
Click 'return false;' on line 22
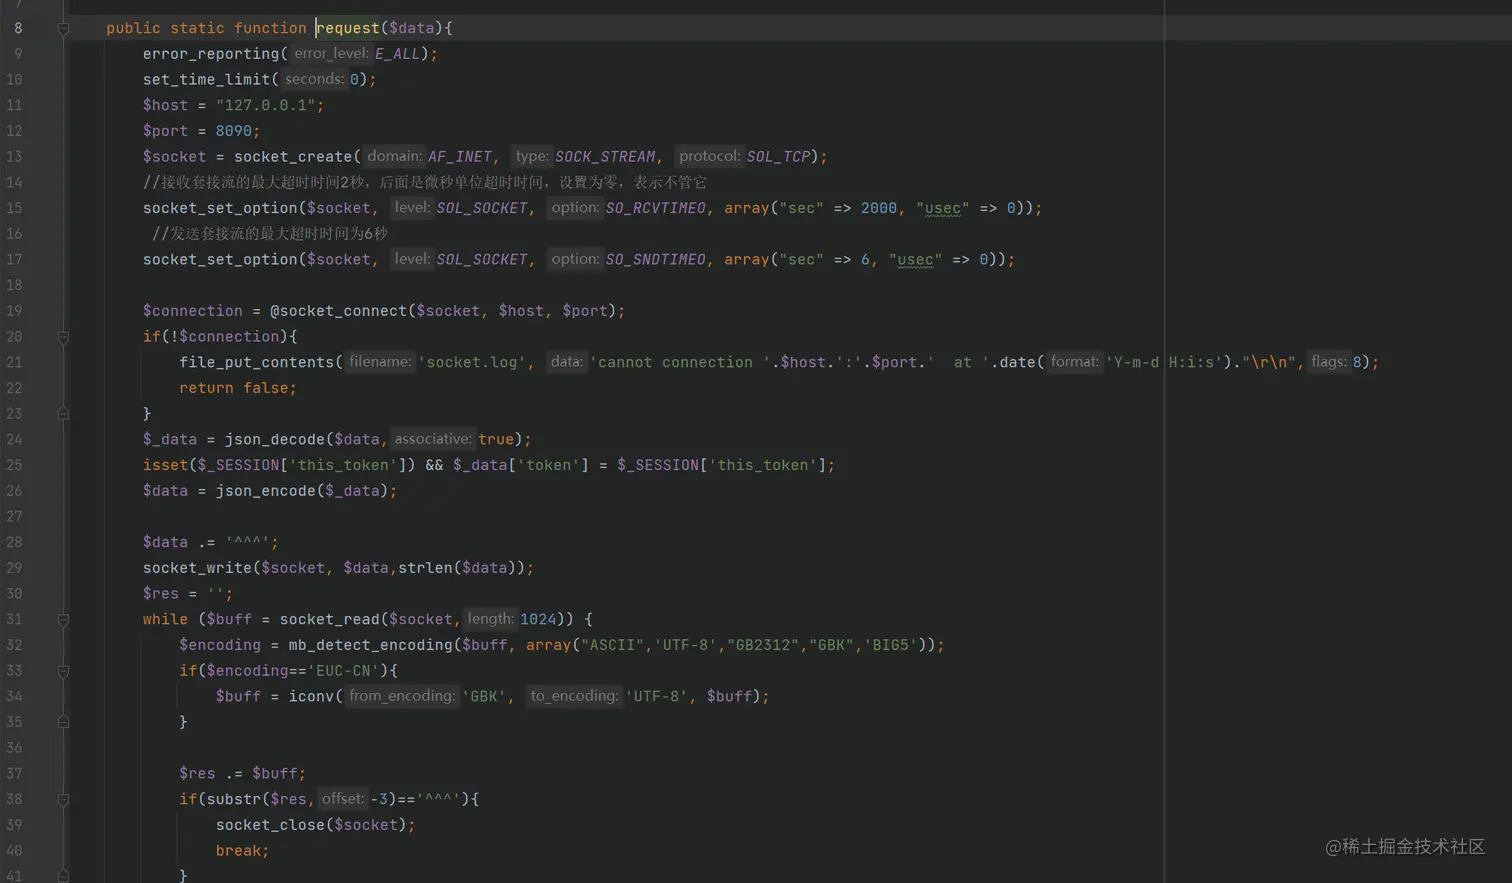pyautogui.click(x=238, y=388)
